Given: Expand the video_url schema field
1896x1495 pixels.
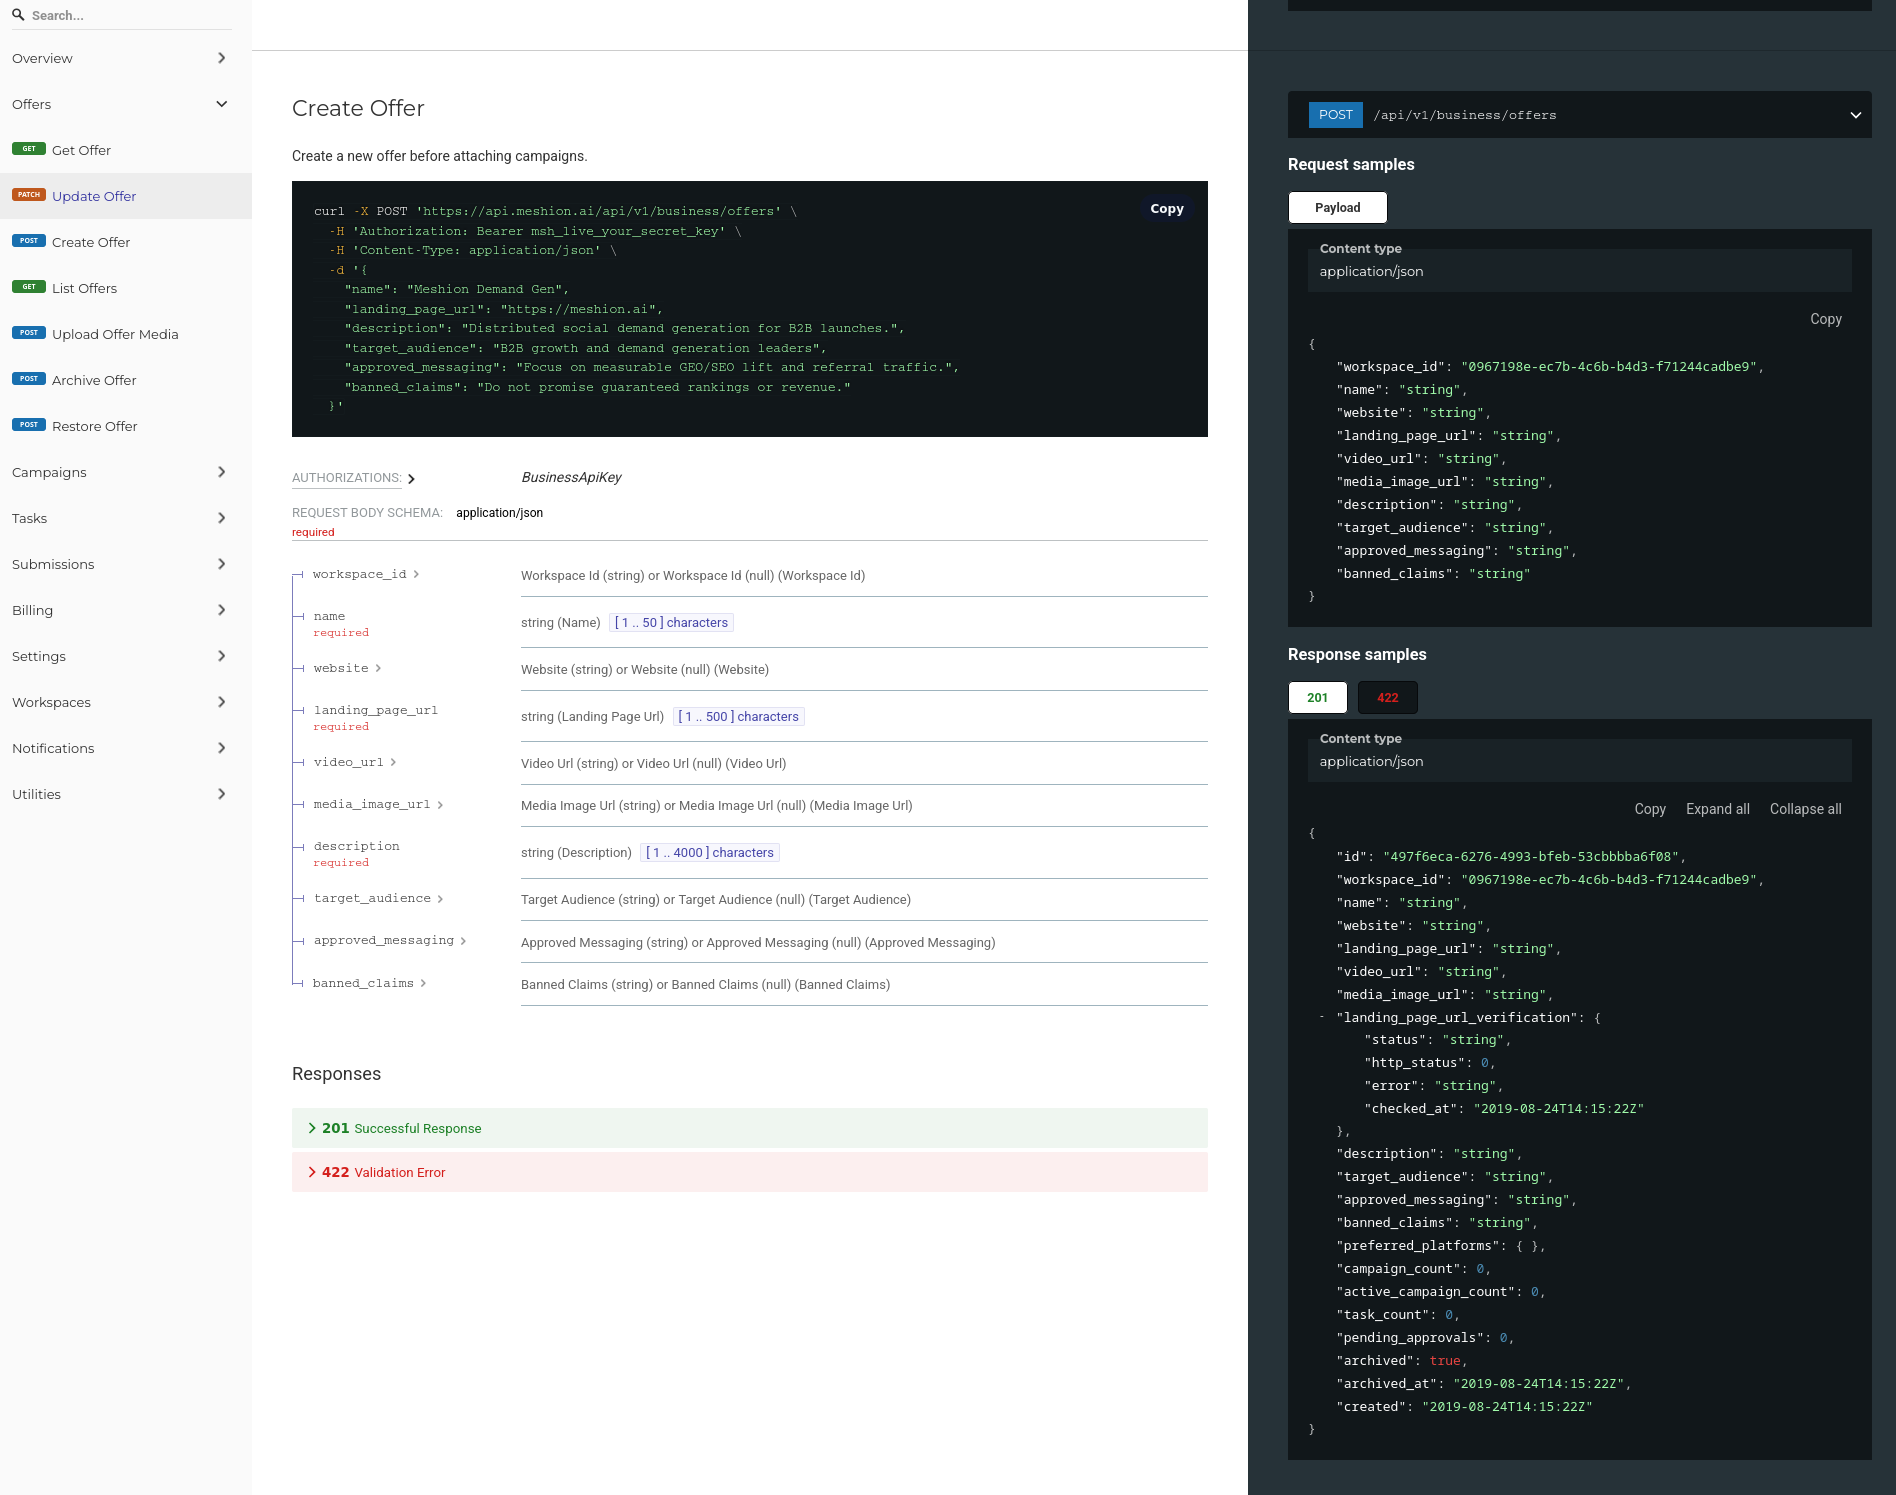Looking at the screenshot, I should (x=355, y=762).
